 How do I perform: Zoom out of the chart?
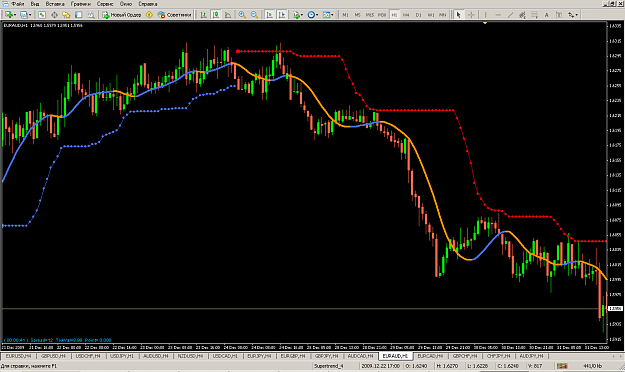pos(254,15)
